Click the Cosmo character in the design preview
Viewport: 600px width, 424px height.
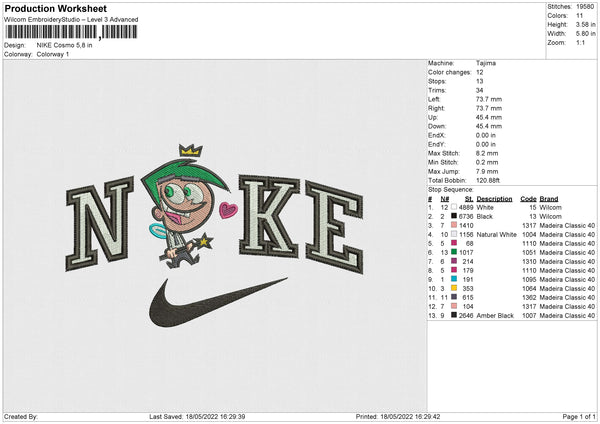click(x=185, y=207)
